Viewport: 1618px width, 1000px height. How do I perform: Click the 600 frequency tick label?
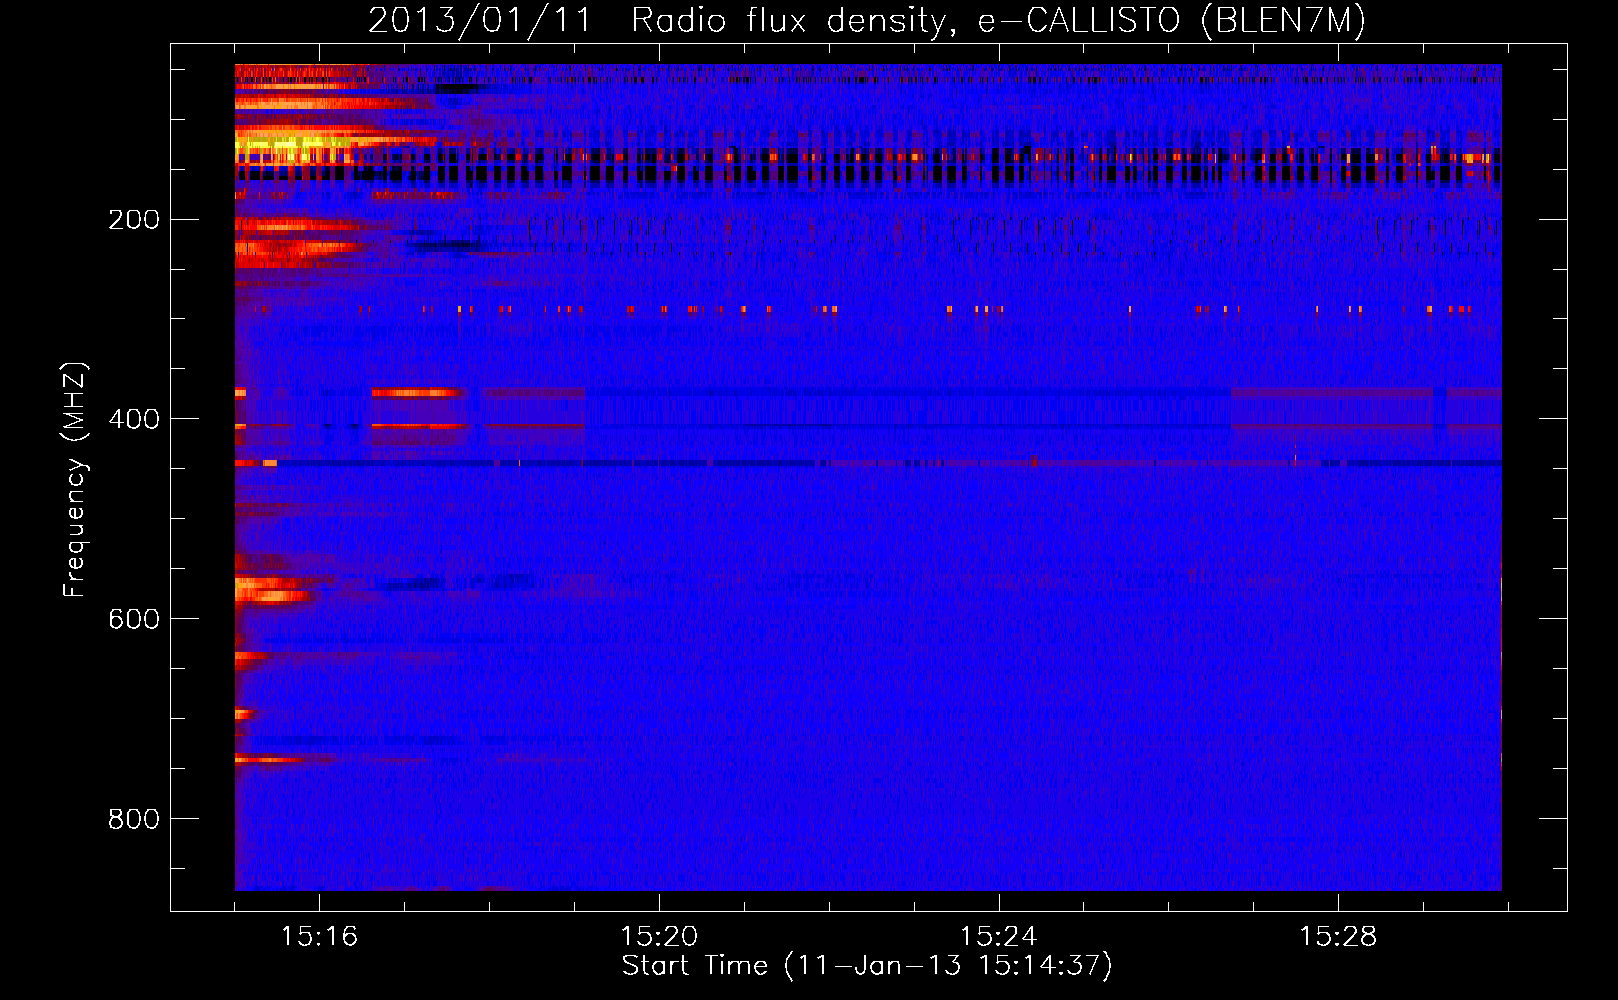point(134,619)
